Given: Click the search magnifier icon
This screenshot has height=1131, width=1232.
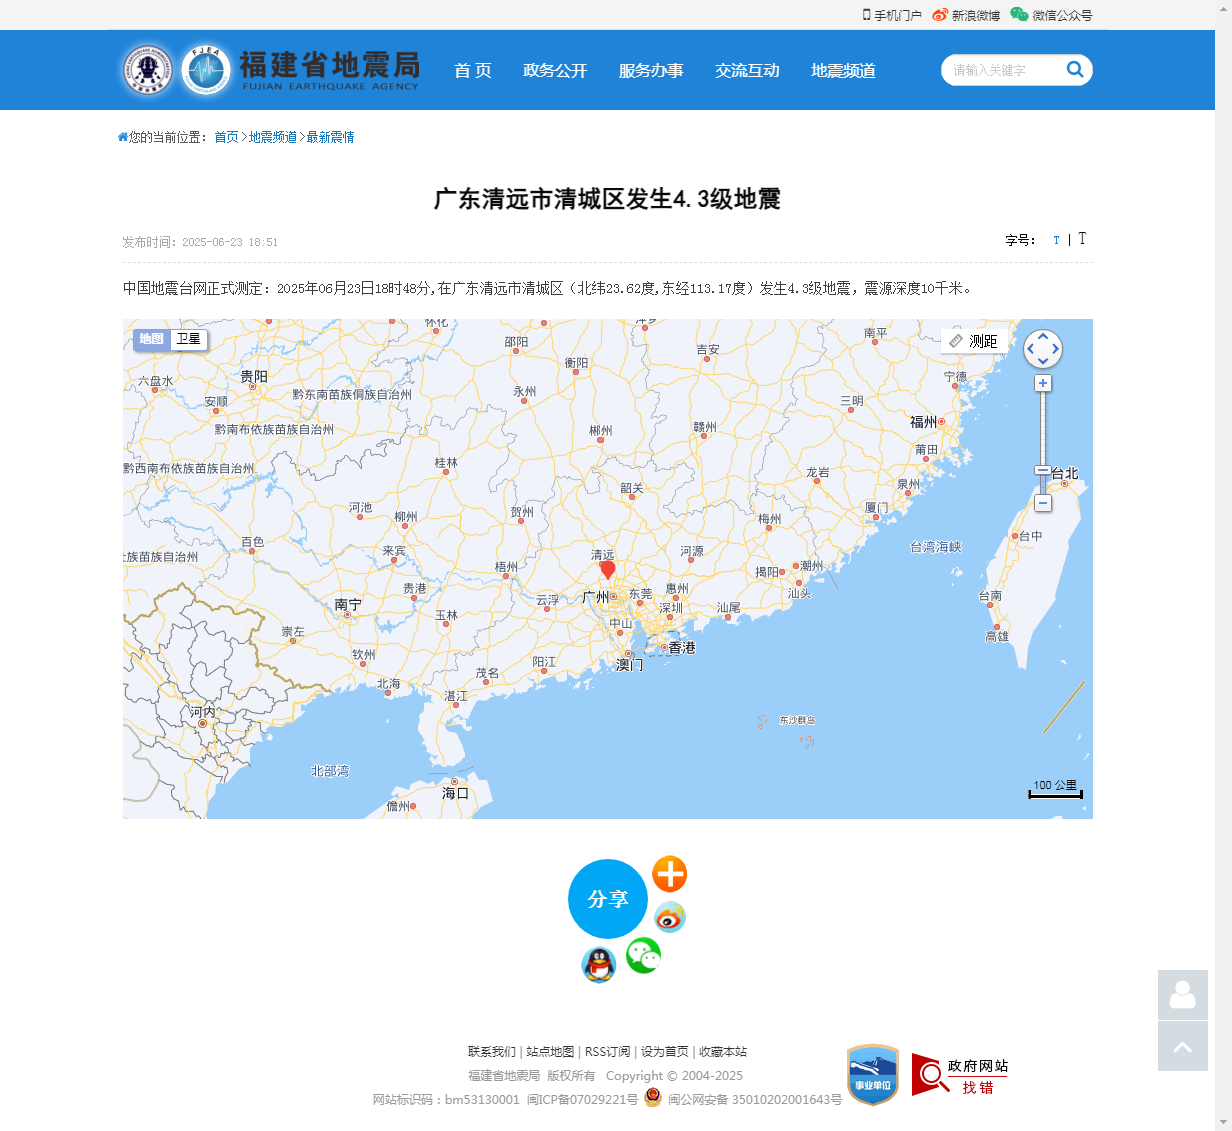Looking at the screenshot, I should pyautogui.click(x=1075, y=69).
